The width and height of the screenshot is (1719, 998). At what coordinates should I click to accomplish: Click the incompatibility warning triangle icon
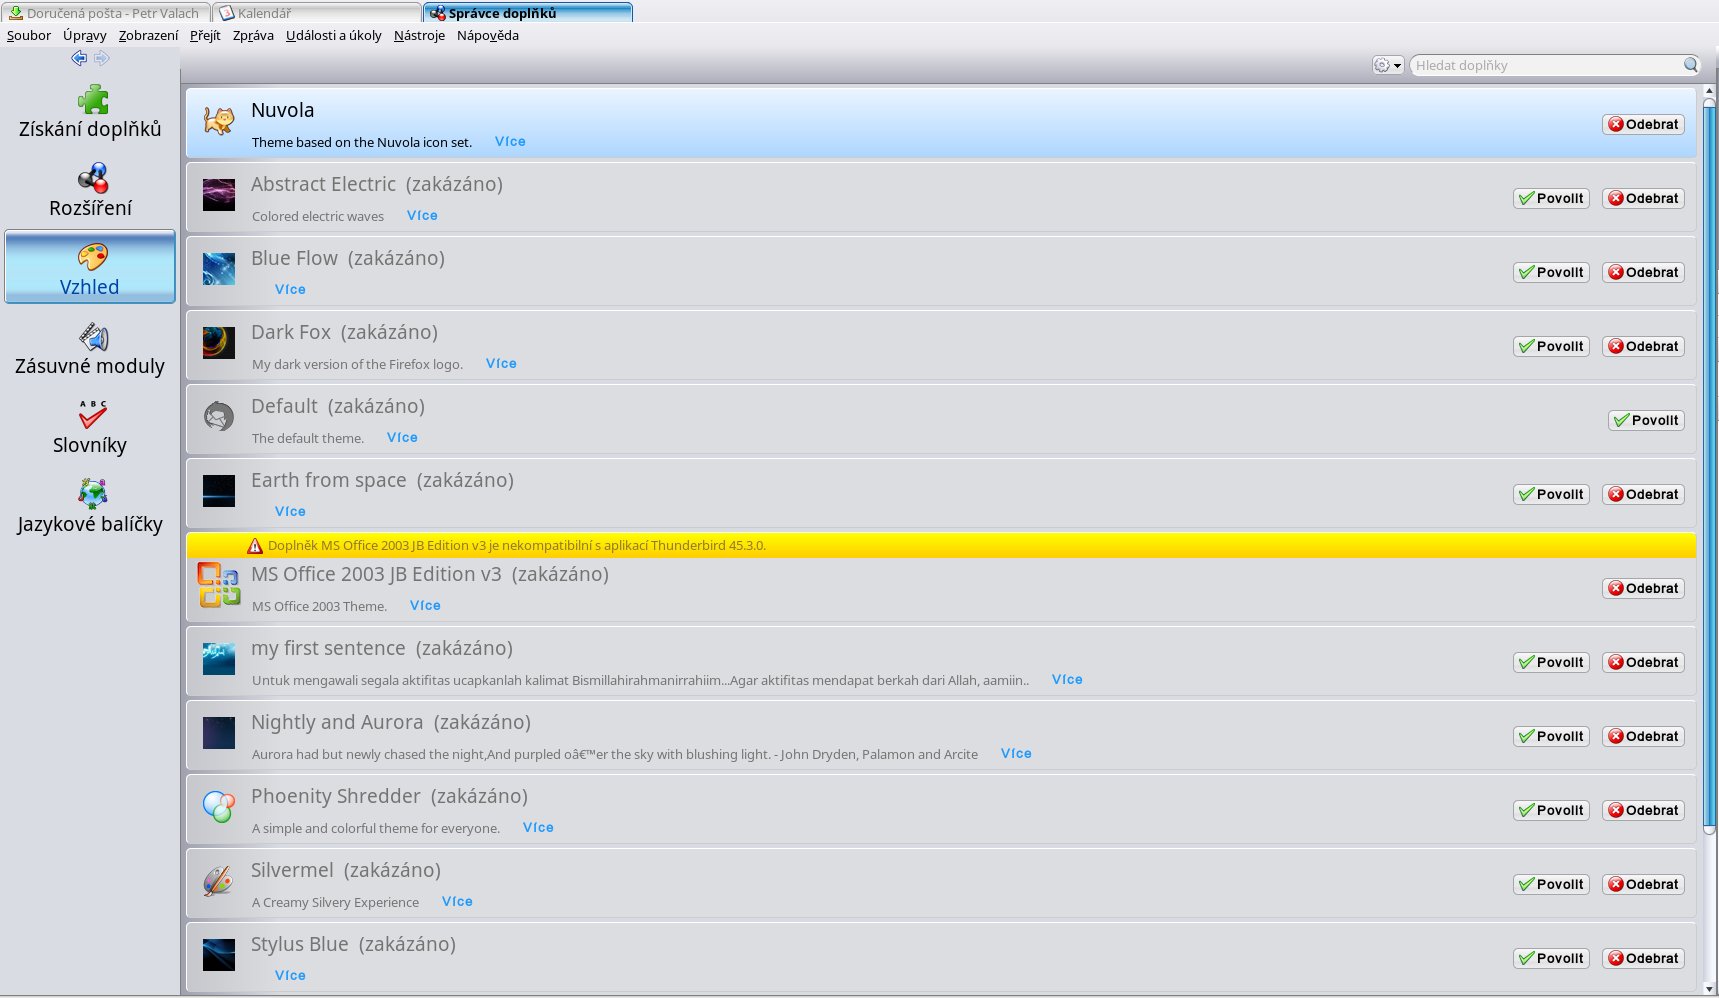click(x=255, y=546)
